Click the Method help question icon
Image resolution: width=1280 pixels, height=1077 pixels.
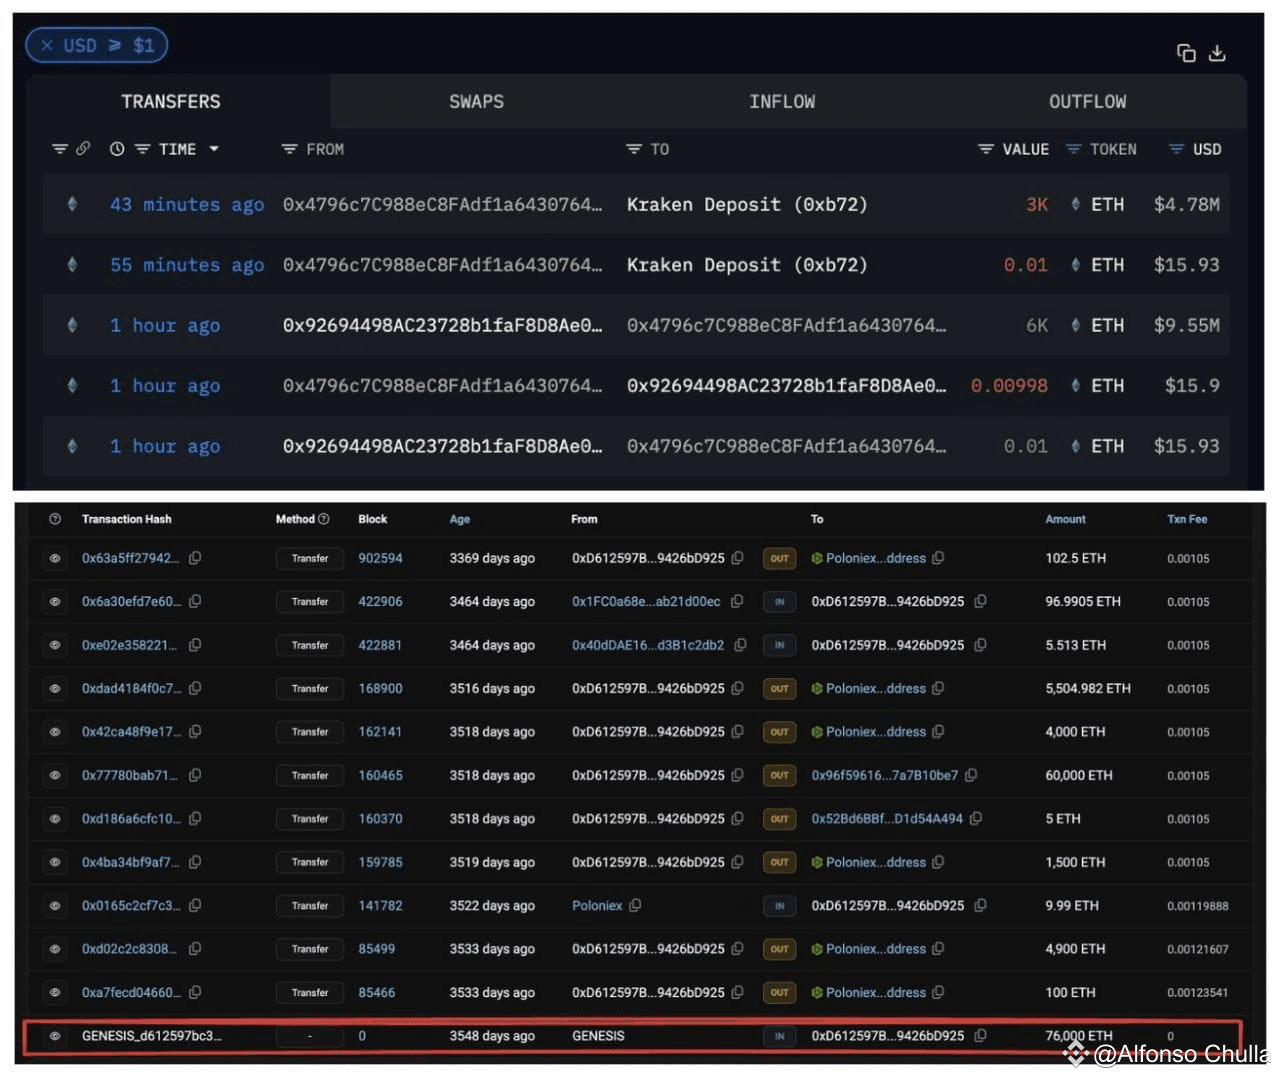click(323, 519)
